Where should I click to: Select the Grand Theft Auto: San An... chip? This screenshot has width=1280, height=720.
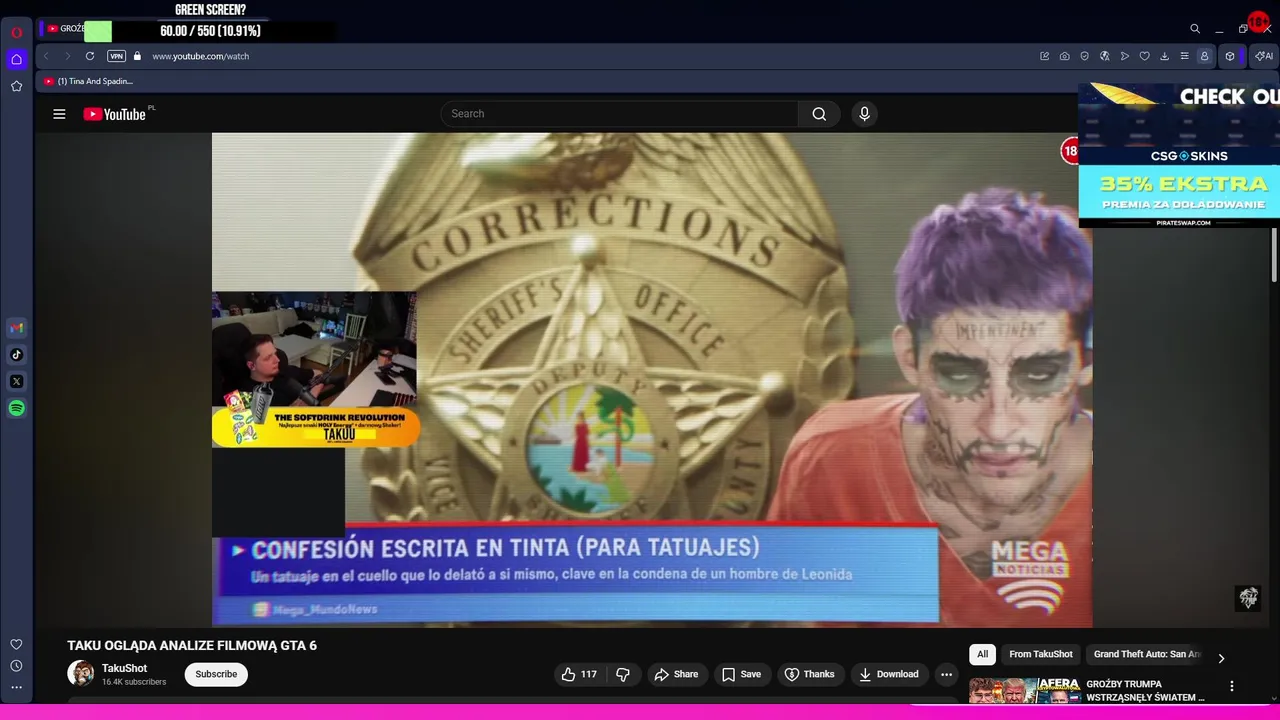pos(1146,654)
